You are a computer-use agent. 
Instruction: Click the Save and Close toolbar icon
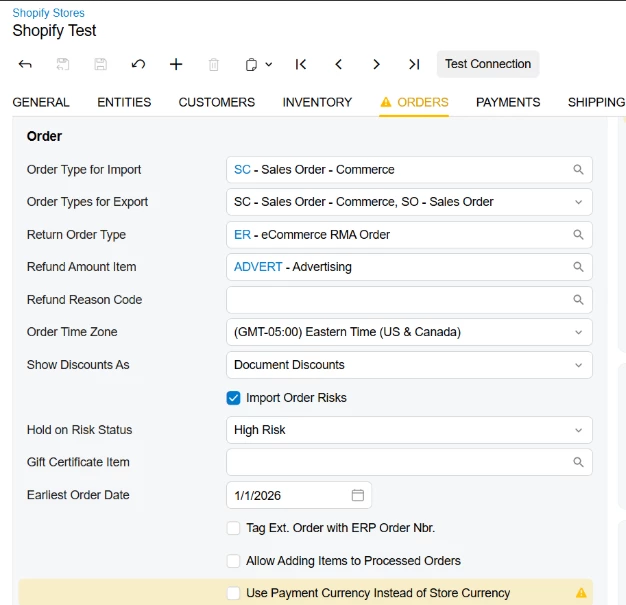click(63, 64)
